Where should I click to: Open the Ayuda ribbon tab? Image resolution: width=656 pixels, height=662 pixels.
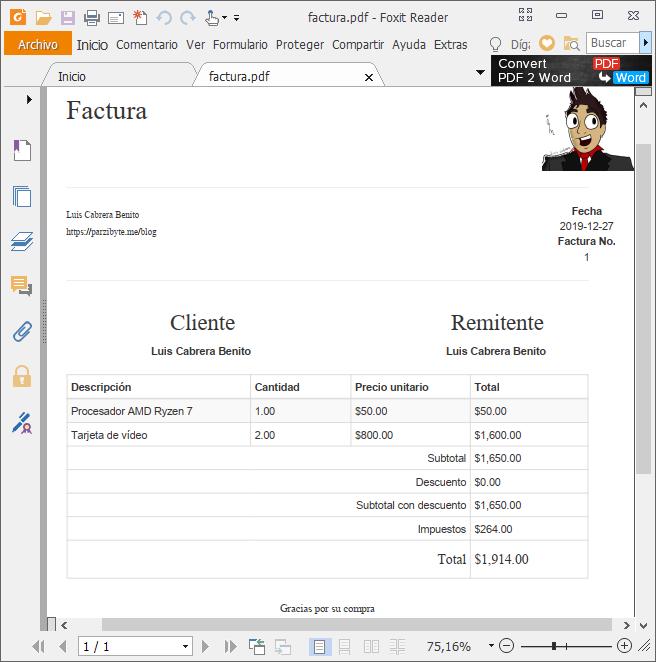click(x=409, y=44)
